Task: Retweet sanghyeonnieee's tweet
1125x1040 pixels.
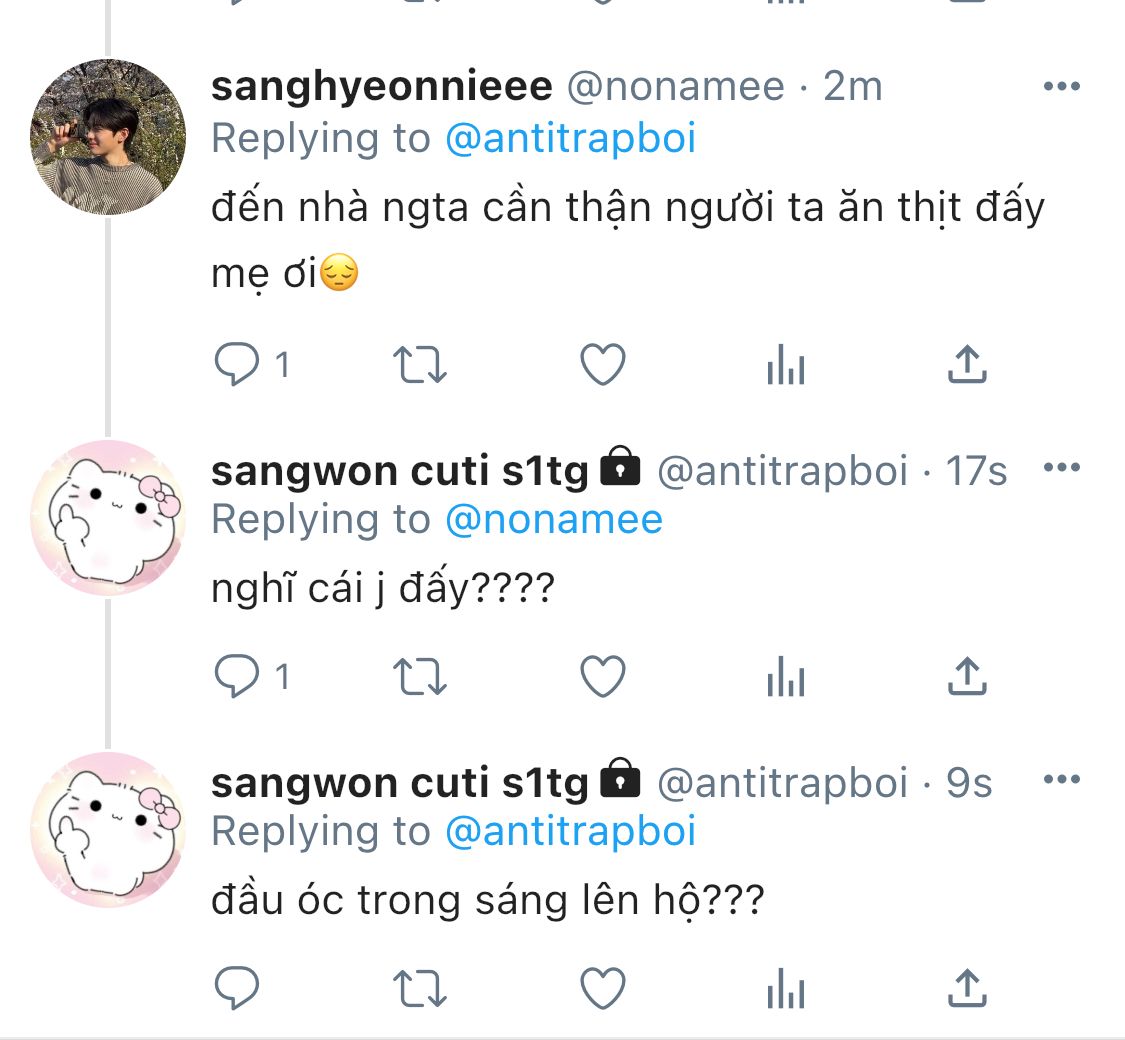Action: (x=420, y=366)
